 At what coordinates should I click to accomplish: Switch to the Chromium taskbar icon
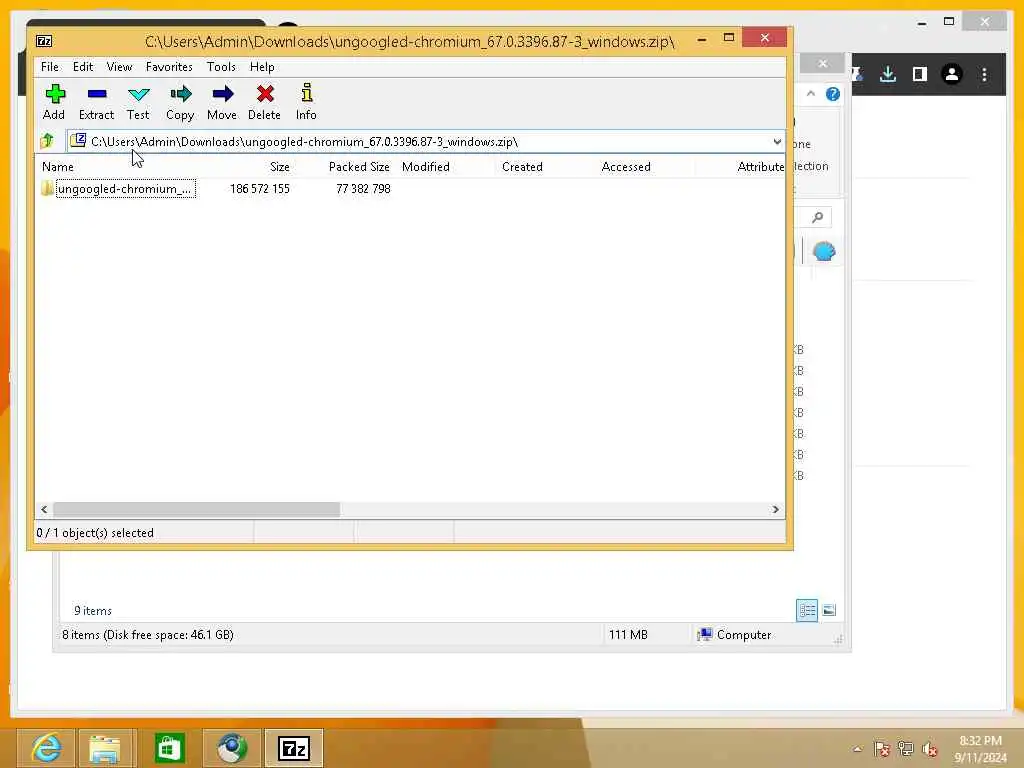point(232,748)
